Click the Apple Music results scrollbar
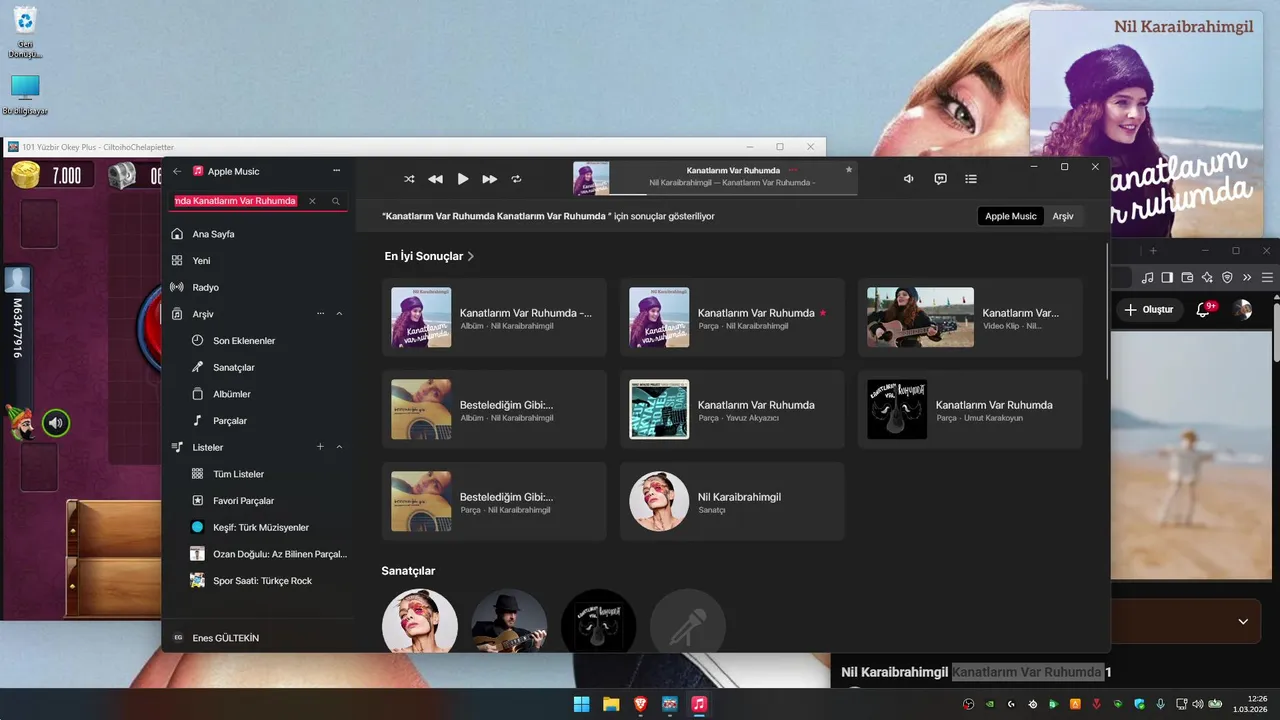 [1106, 311]
